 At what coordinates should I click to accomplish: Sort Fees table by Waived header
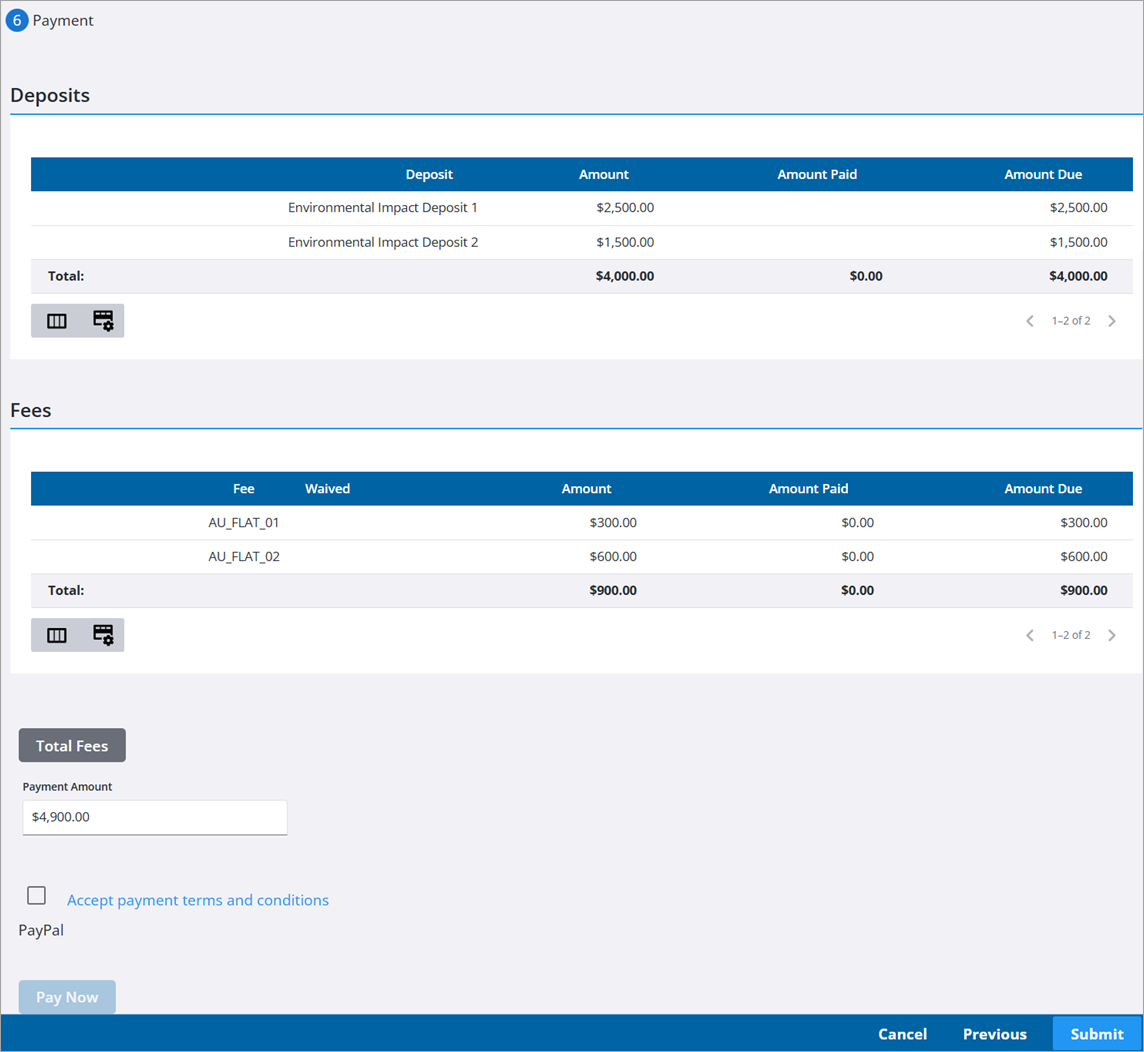328,489
